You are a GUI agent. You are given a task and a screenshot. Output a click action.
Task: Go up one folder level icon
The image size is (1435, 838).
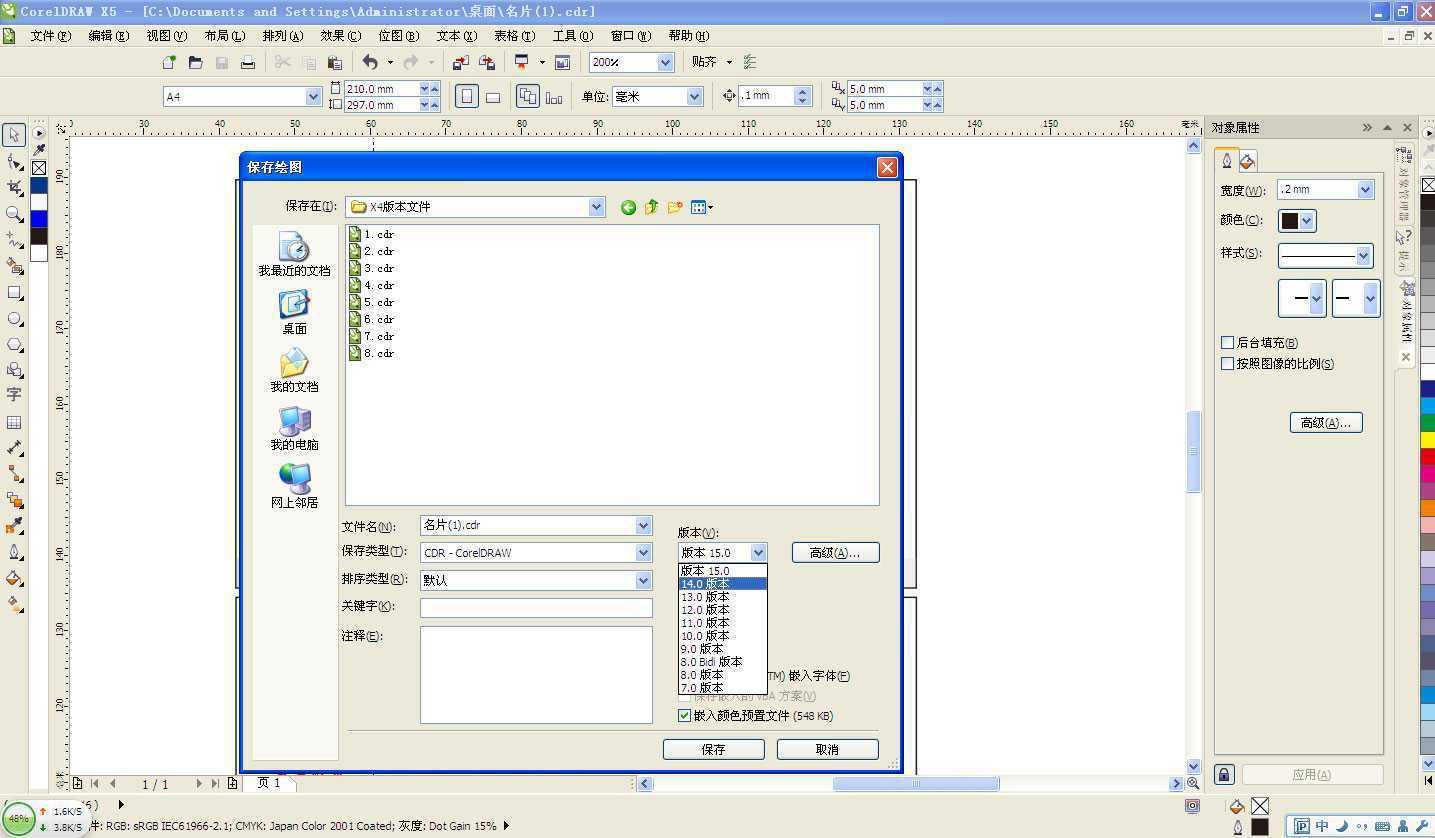[651, 207]
